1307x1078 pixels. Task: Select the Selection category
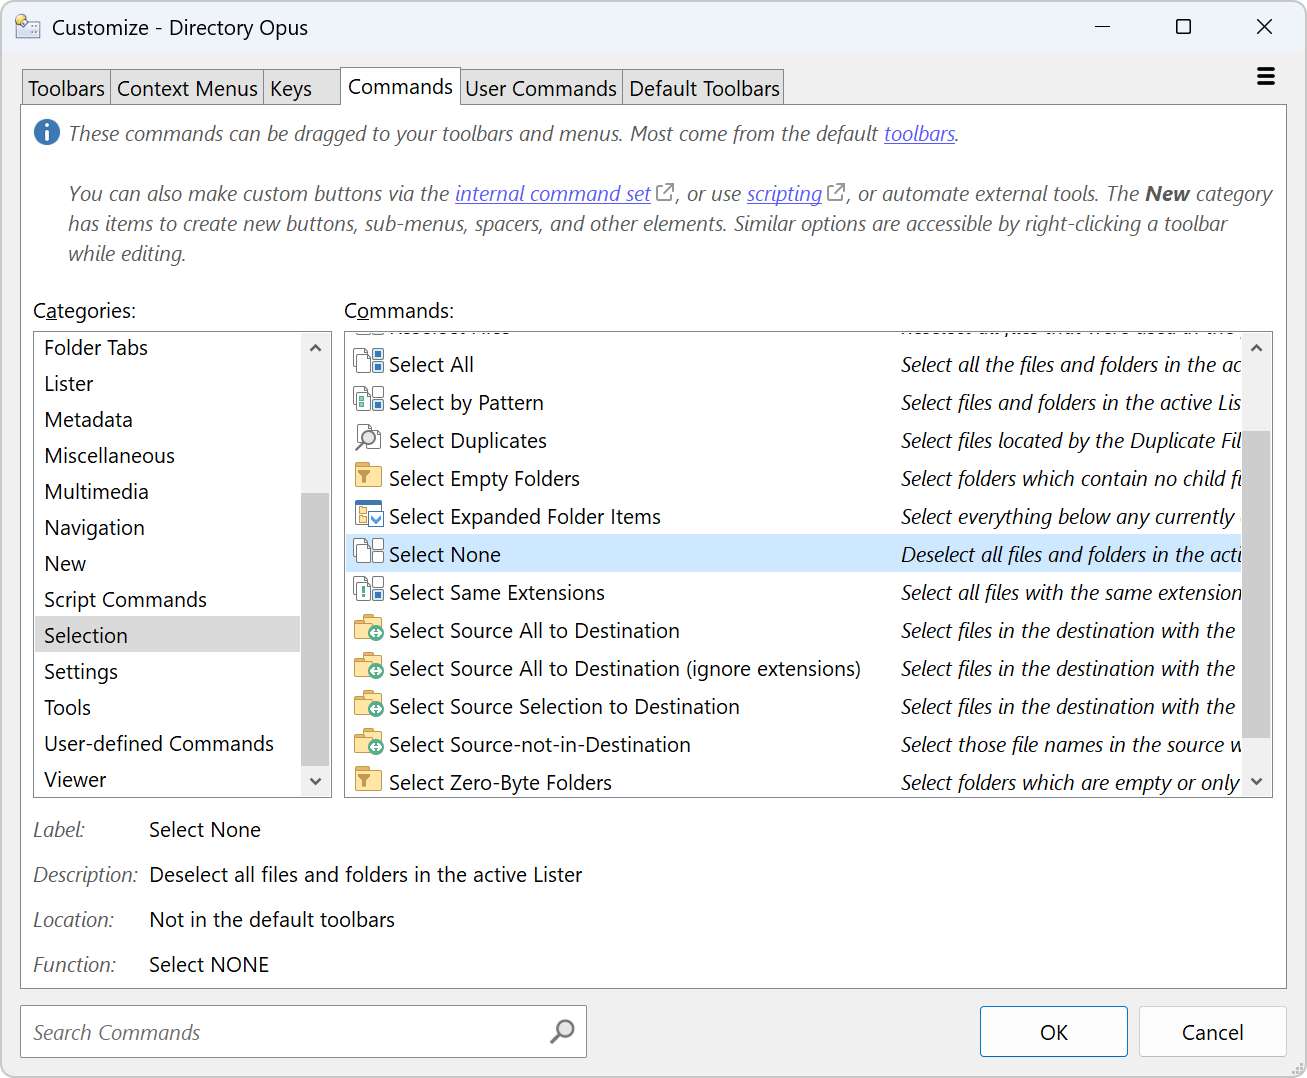[x=167, y=635]
